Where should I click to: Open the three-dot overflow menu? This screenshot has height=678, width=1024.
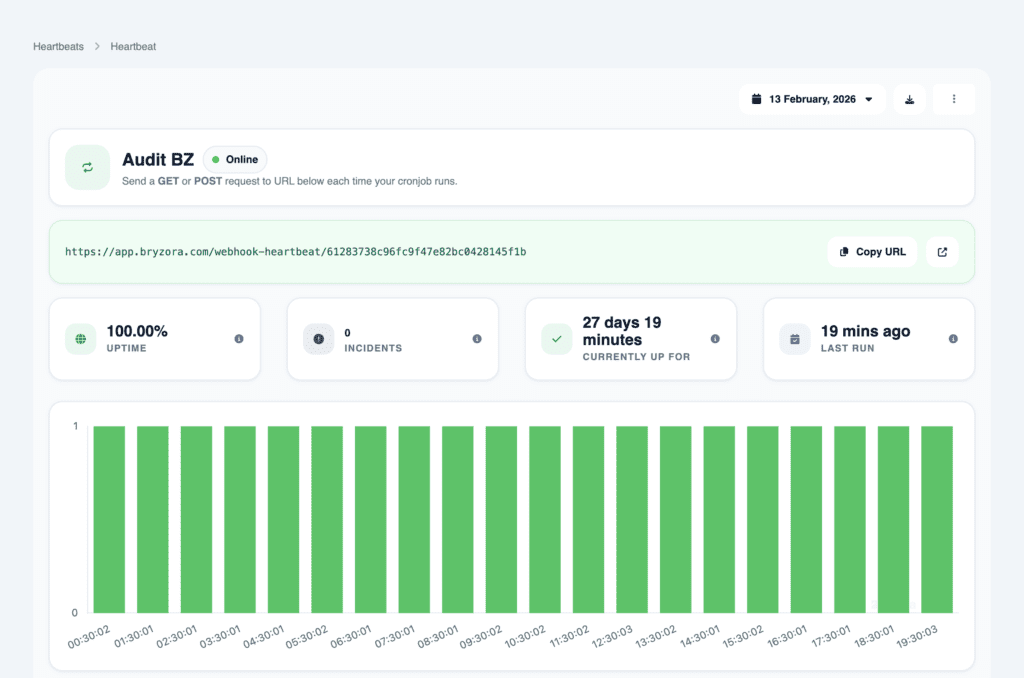pyautogui.click(x=954, y=99)
